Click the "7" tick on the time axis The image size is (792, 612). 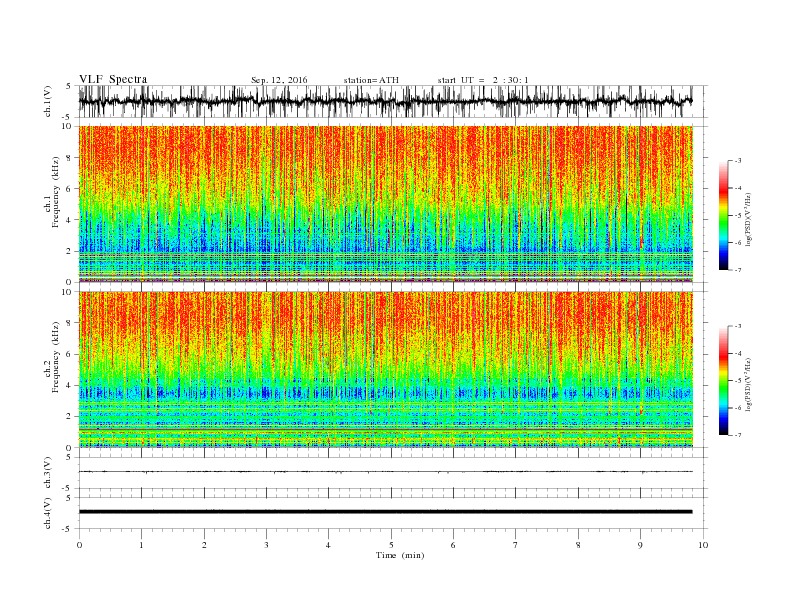pyautogui.click(x=516, y=545)
